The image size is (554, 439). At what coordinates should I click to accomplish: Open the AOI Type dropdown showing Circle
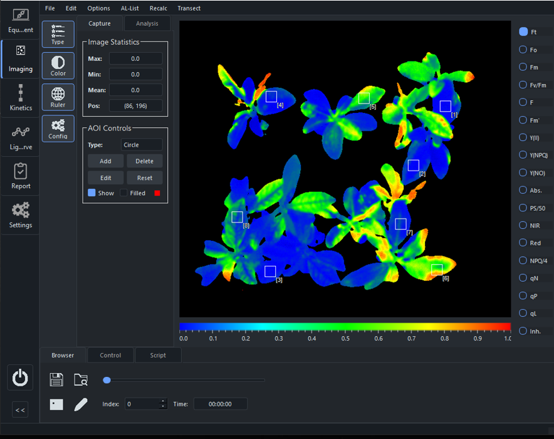click(142, 145)
